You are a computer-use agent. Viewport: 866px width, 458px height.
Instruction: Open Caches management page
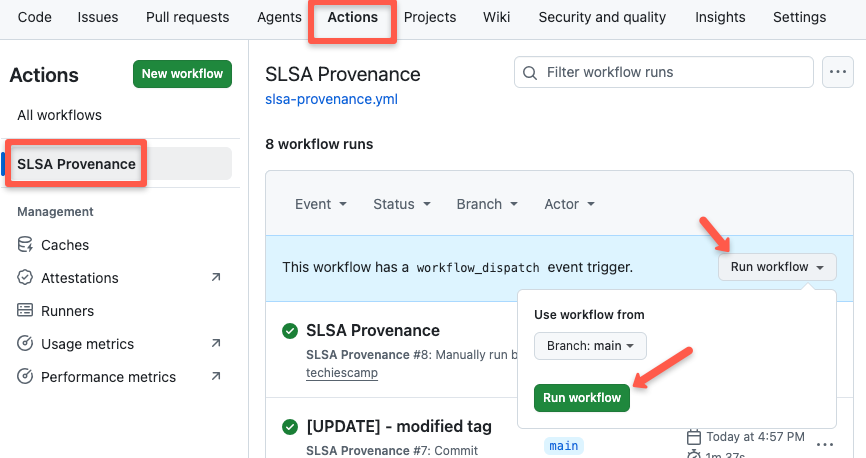tap(65, 245)
